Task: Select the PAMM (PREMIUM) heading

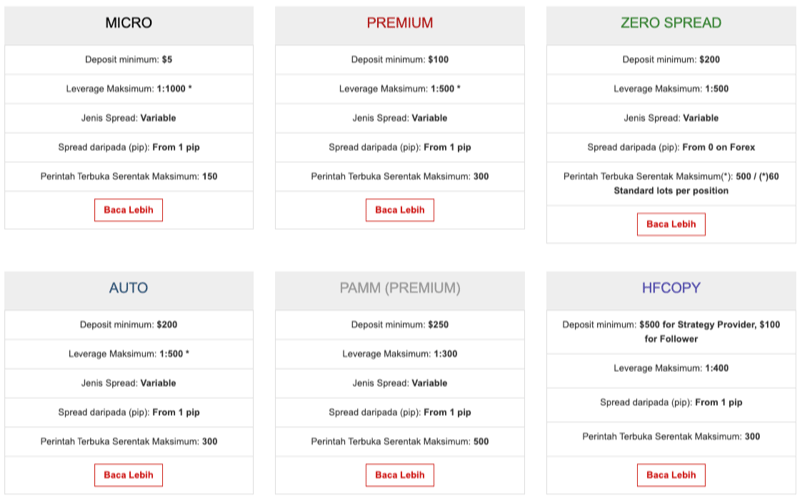Action: click(x=399, y=288)
